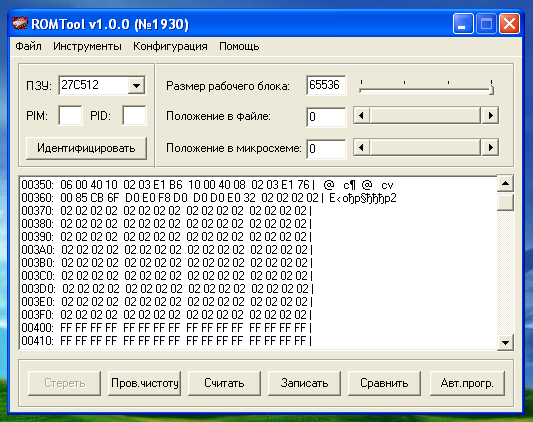Viewport: 533px width, 422px height.
Task: Click left arrow of file position scrollbar
Action: point(362,116)
